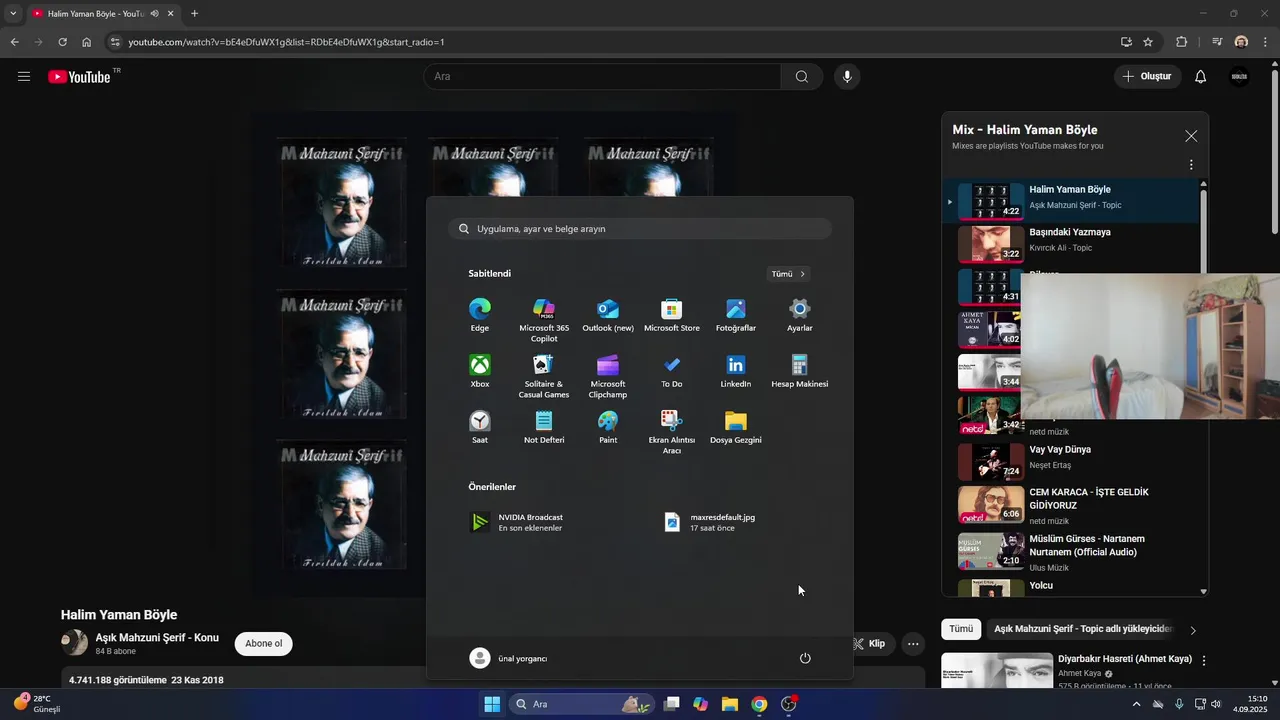
Task: Open To Do app
Action: point(672,371)
